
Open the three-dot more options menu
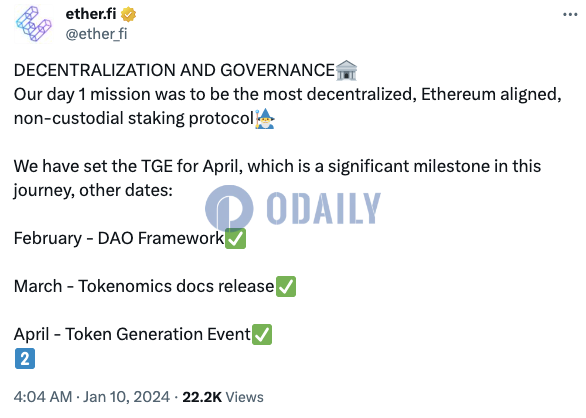coord(570,14)
